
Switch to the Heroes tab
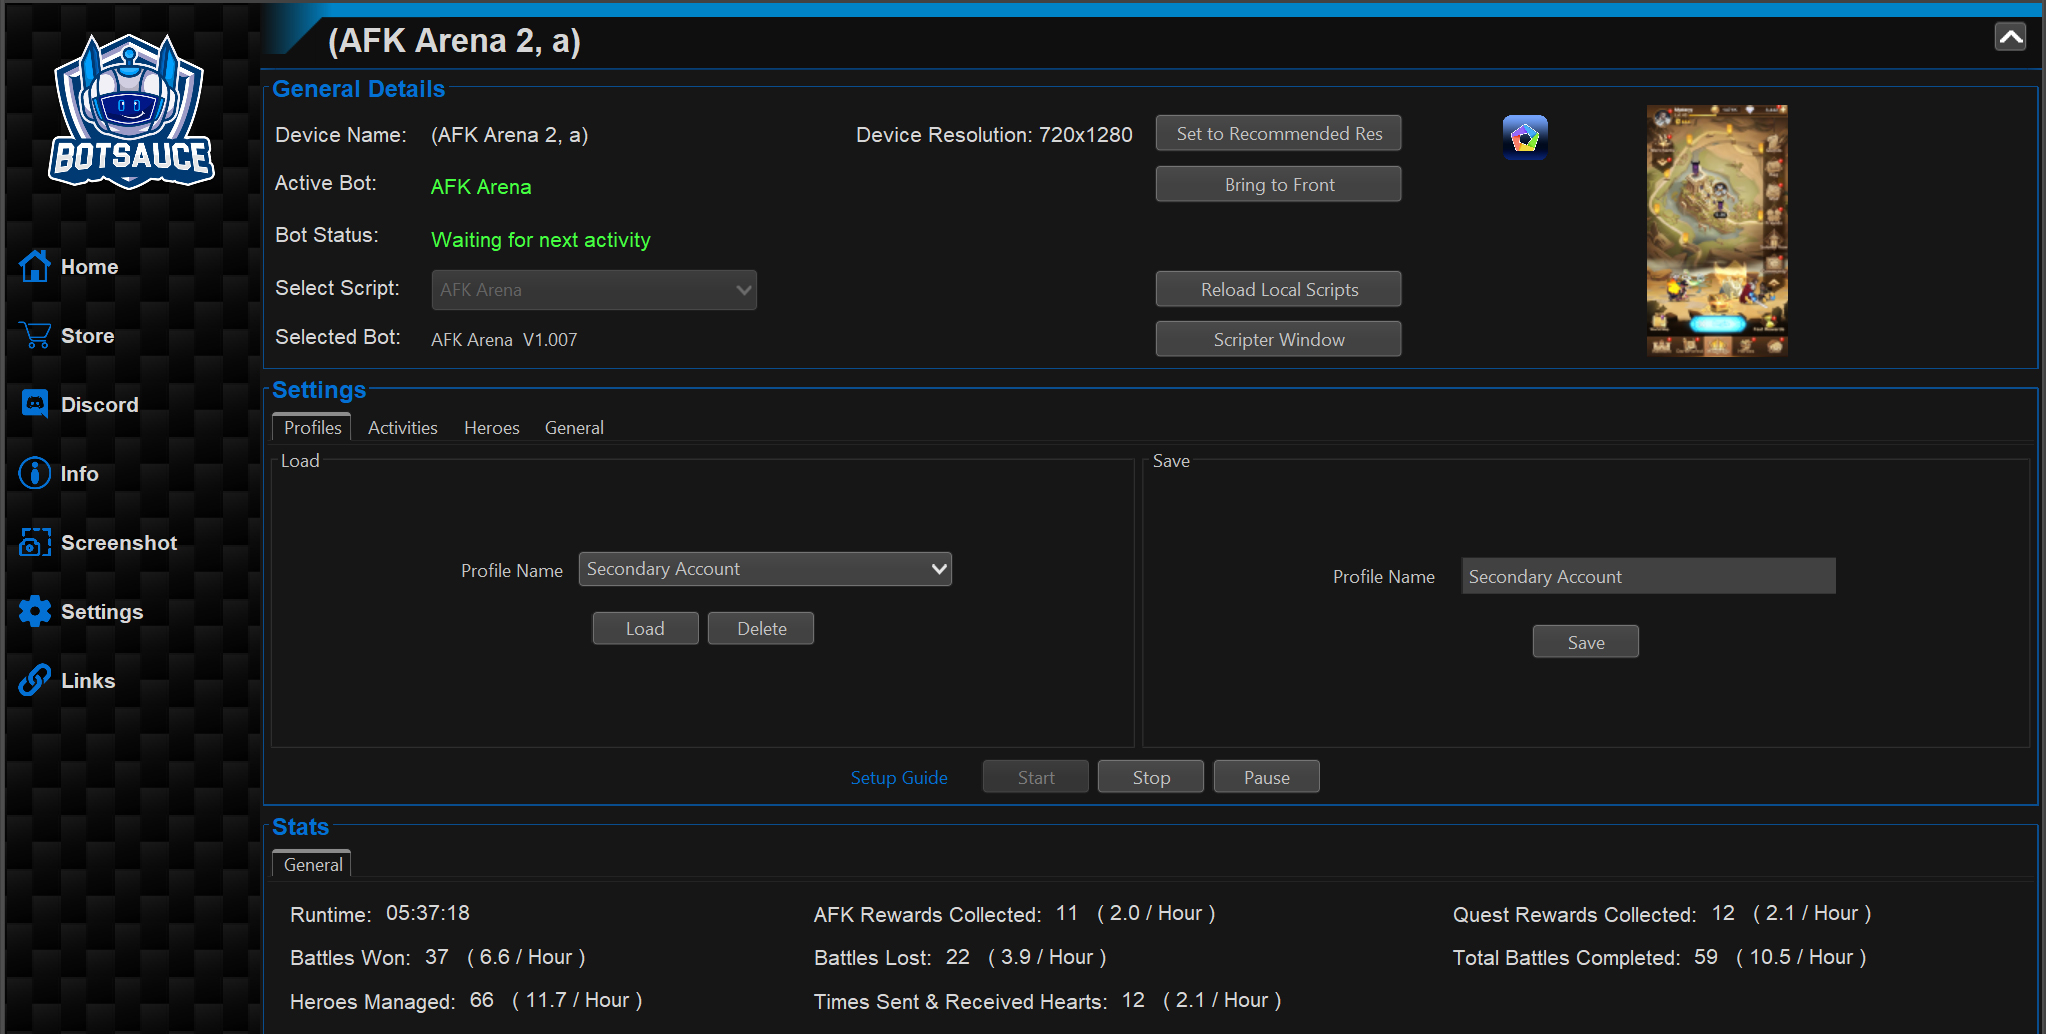(491, 428)
